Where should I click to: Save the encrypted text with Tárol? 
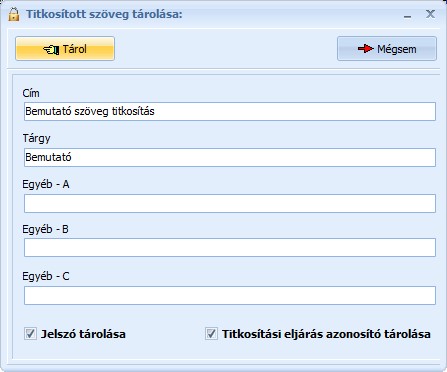tap(65, 49)
